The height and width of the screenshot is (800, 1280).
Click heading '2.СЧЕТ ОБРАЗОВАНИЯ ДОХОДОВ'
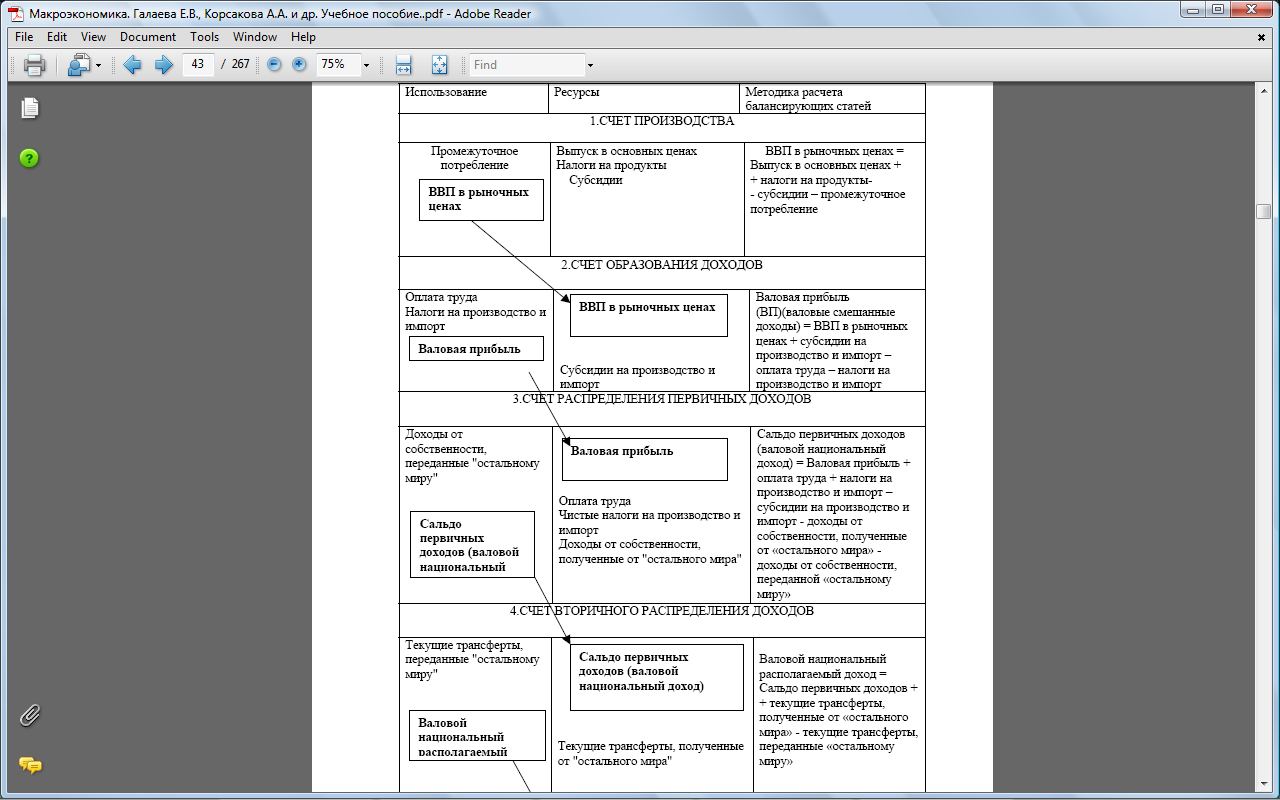click(x=662, y=265)
